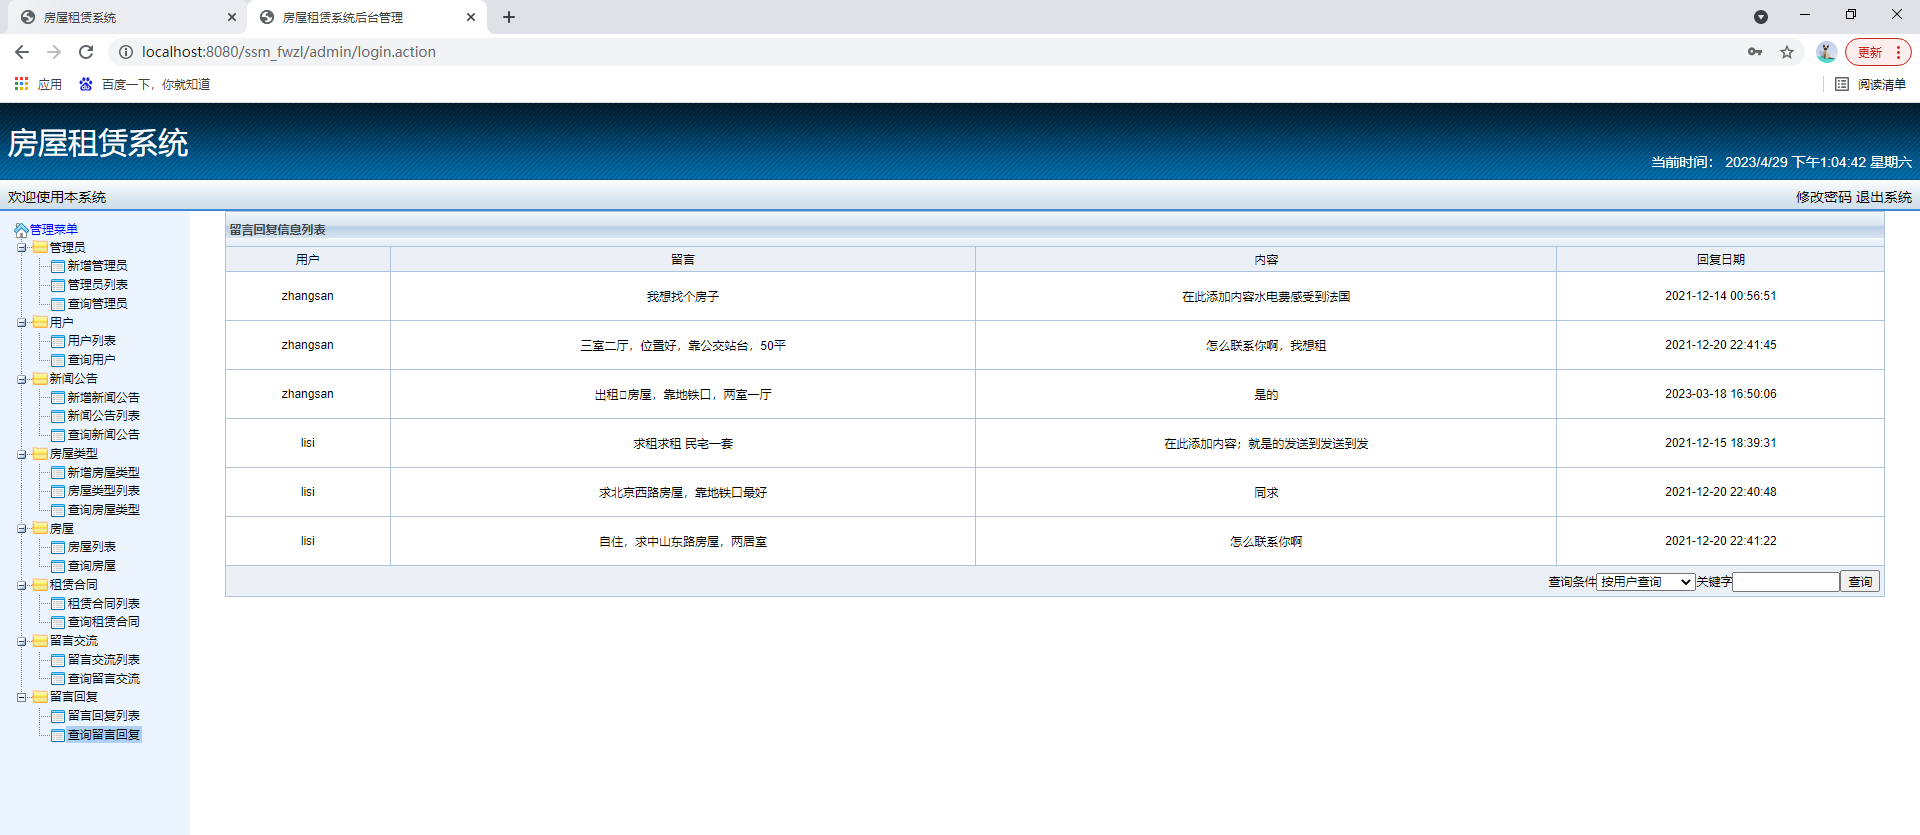Collapse the 管理员 tree node

[x=22, y=248]
